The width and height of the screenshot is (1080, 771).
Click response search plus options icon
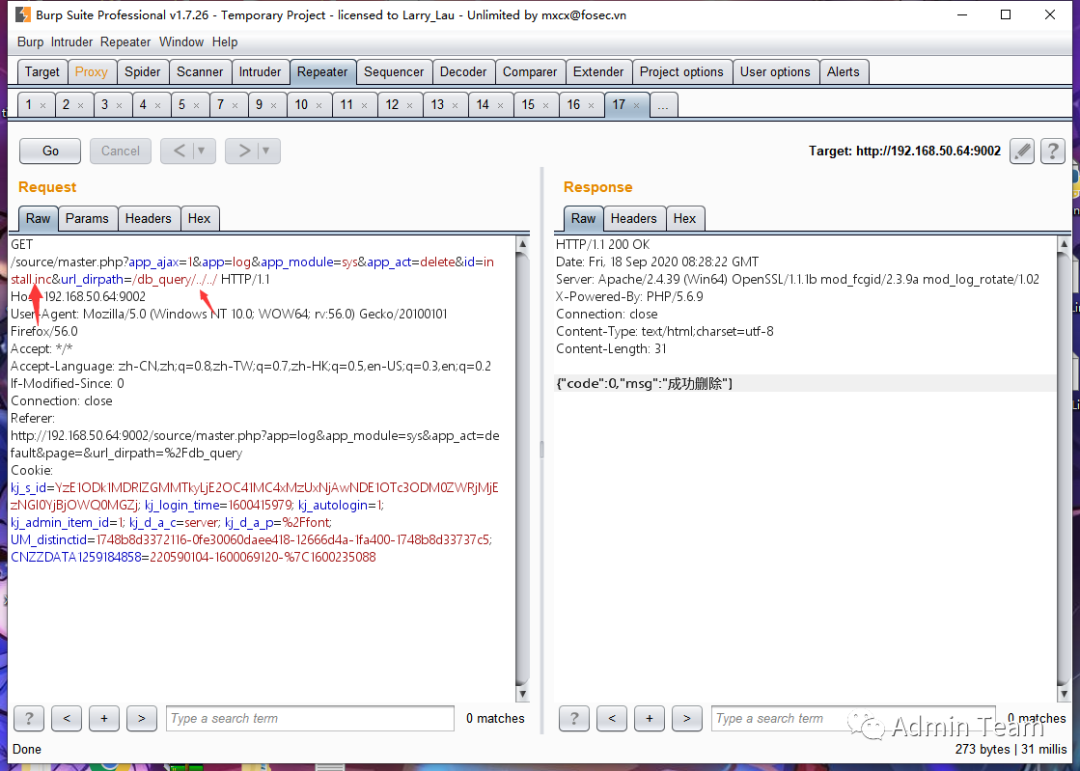click(649, 718)
